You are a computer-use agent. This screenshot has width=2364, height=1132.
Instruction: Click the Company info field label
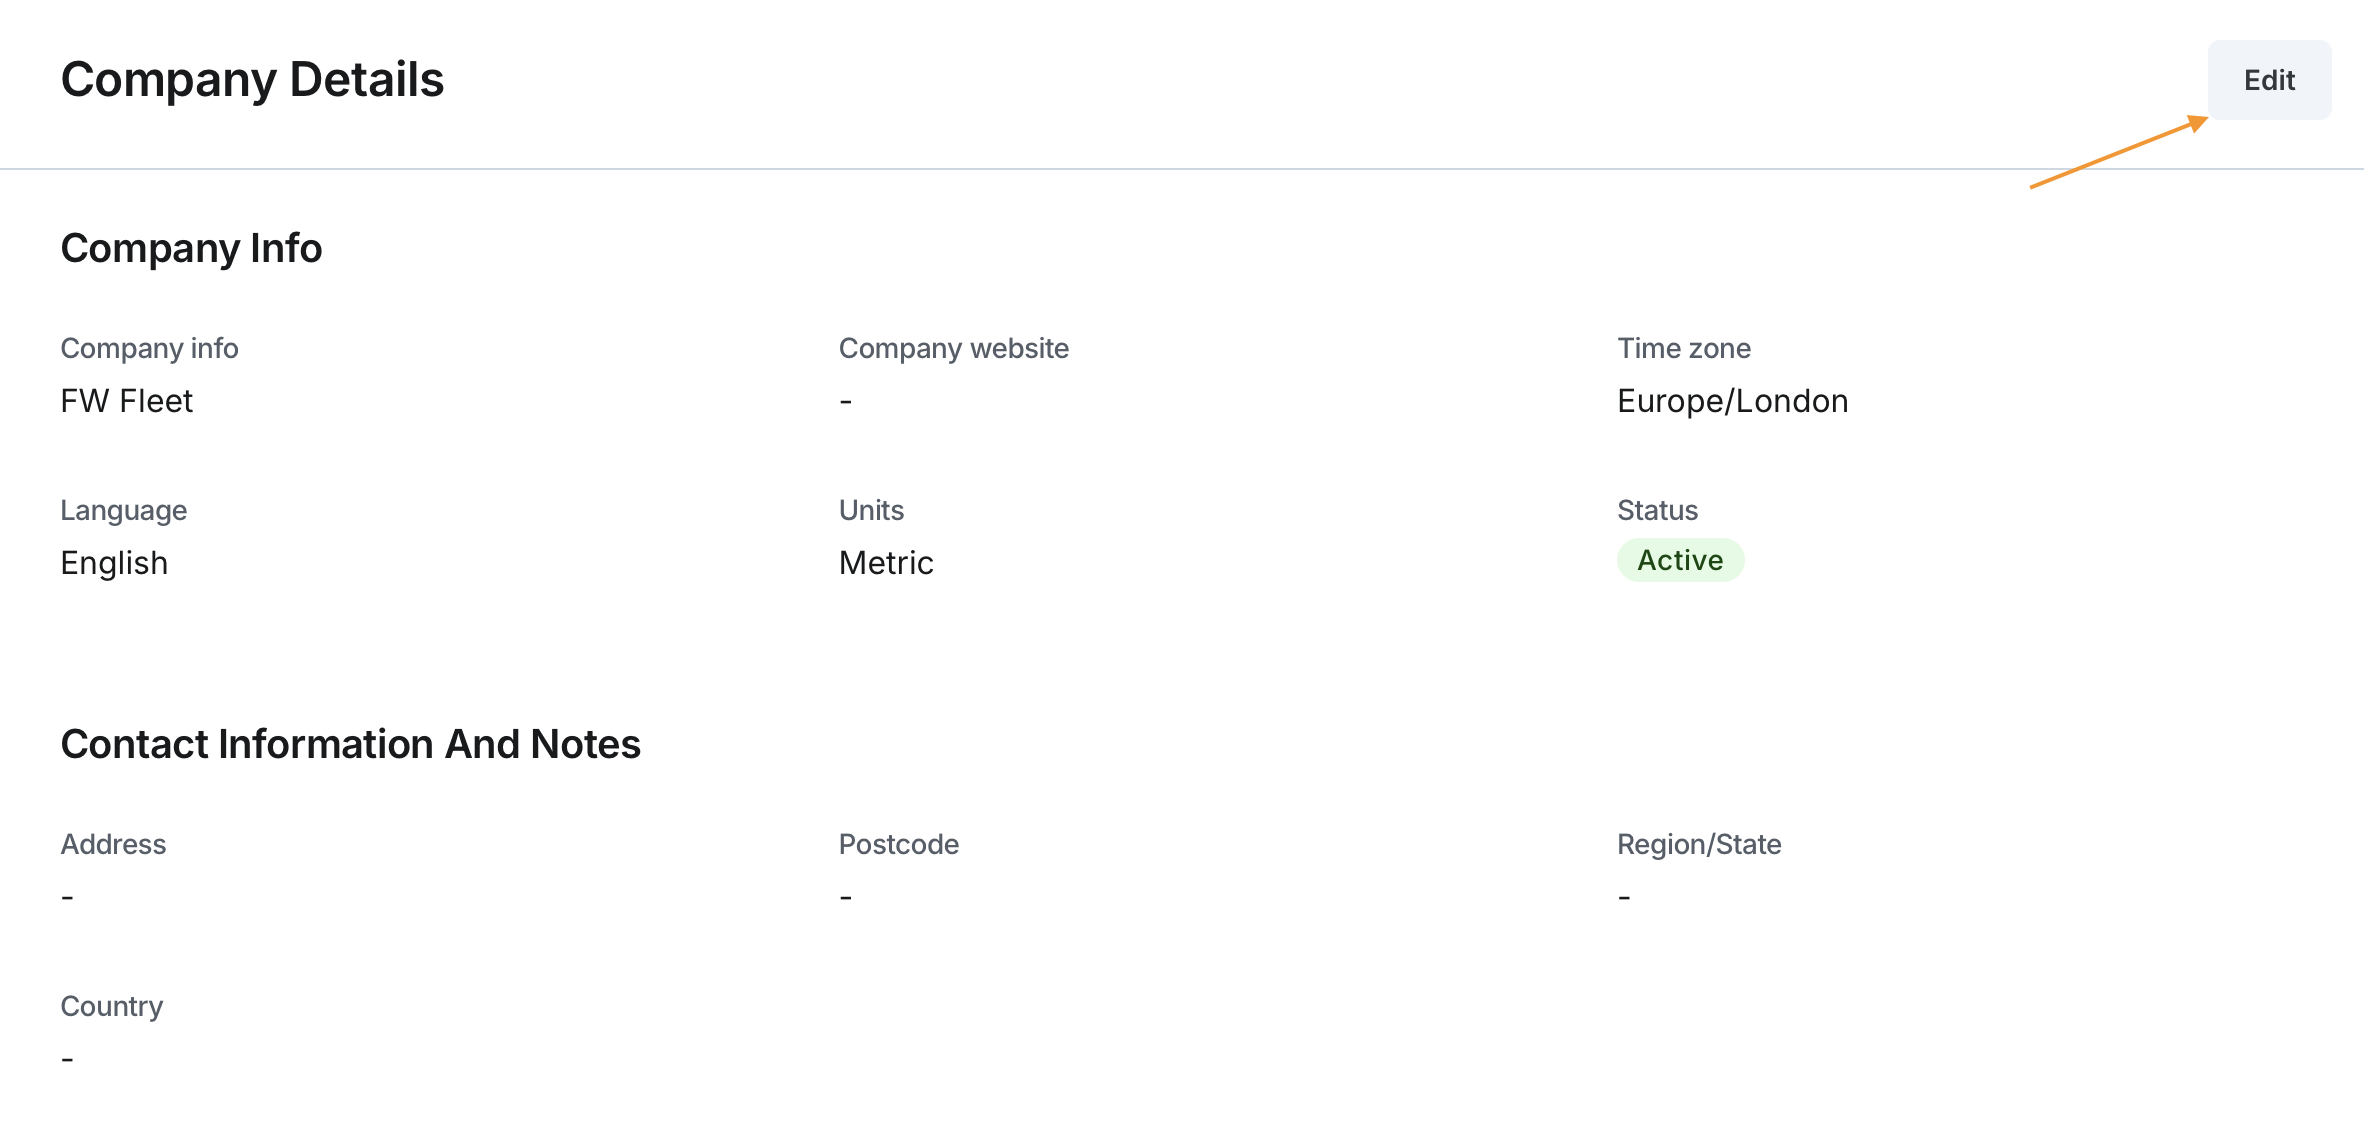(149, 348)
